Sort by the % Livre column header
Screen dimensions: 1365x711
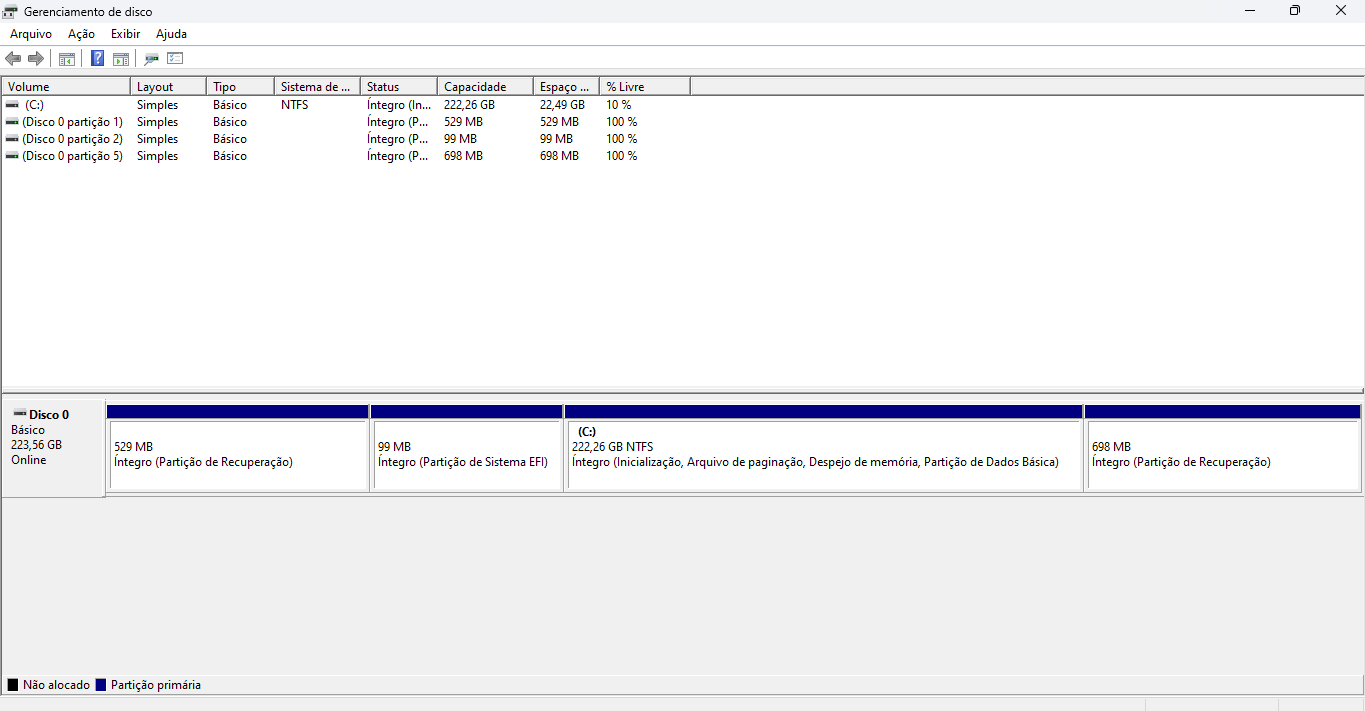coord(645,87)
